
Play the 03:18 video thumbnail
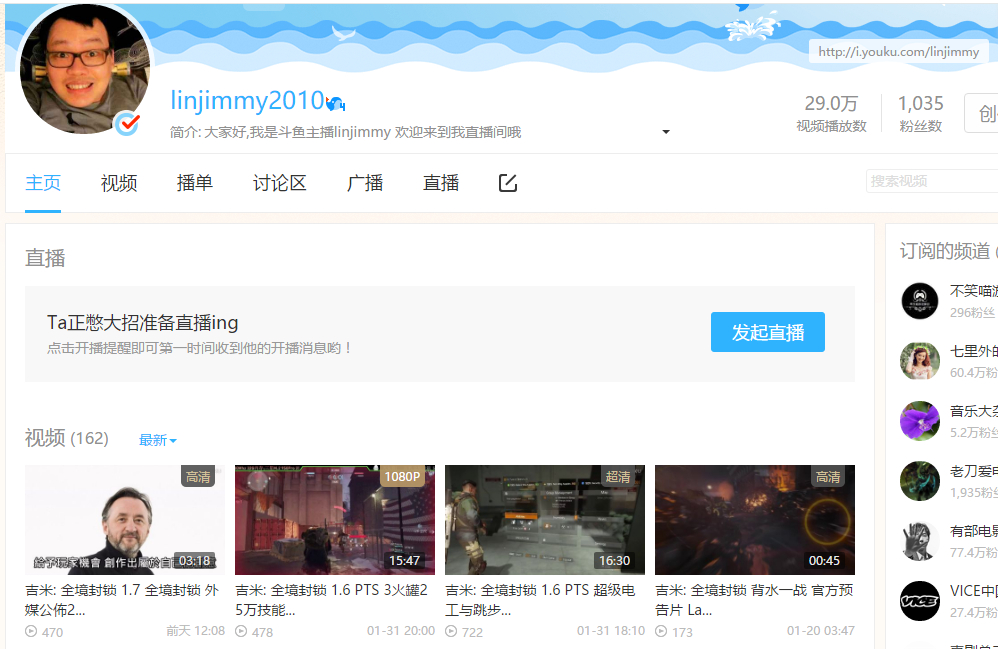coord(125,520)
